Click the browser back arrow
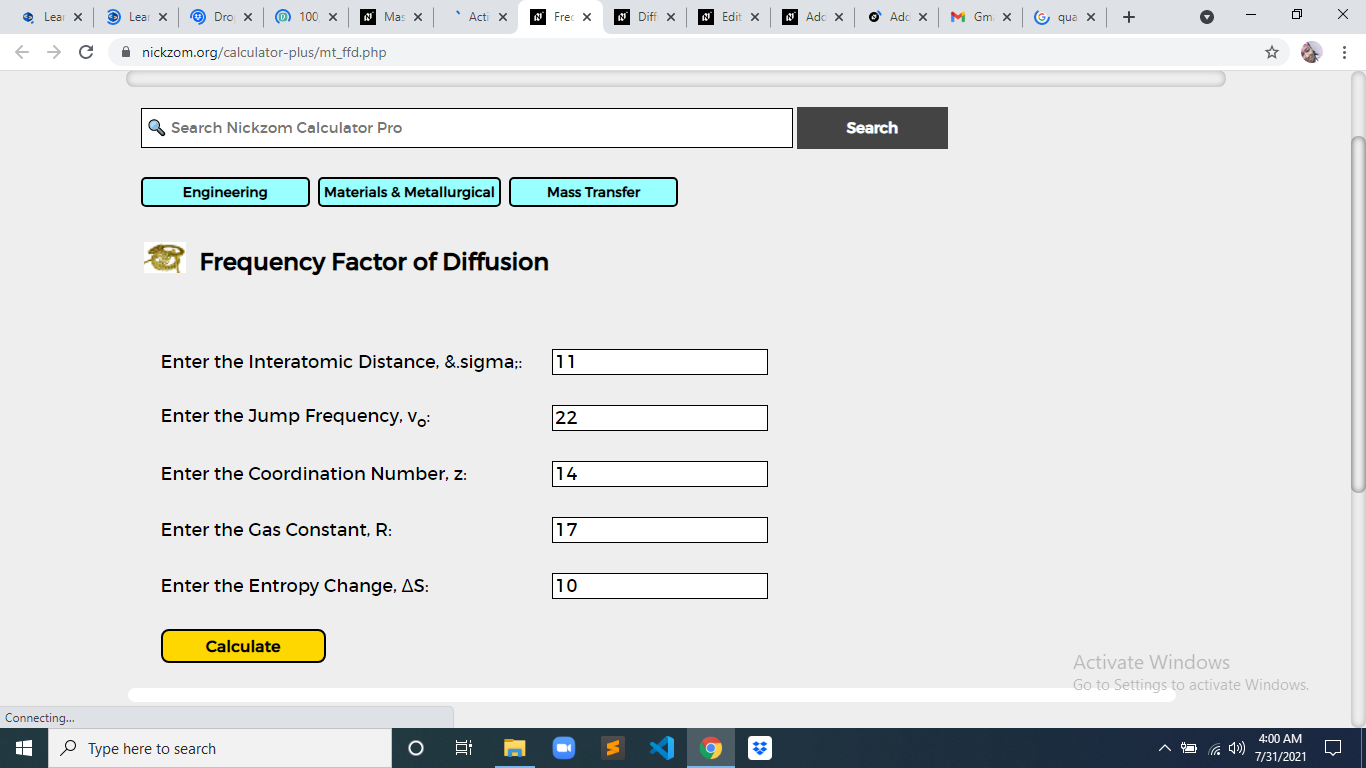Screen dimensions: 1366x768 22,52
